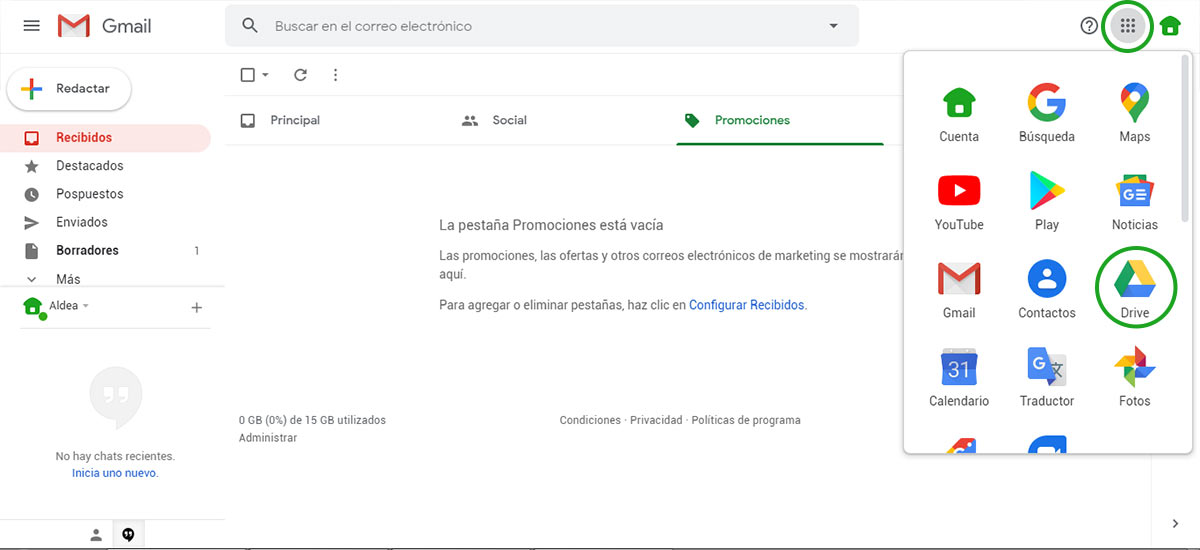Viewport: 1200px width, 550px height.
Task: Click Inicia uno nuevo link
Action: tap(115, 473)
